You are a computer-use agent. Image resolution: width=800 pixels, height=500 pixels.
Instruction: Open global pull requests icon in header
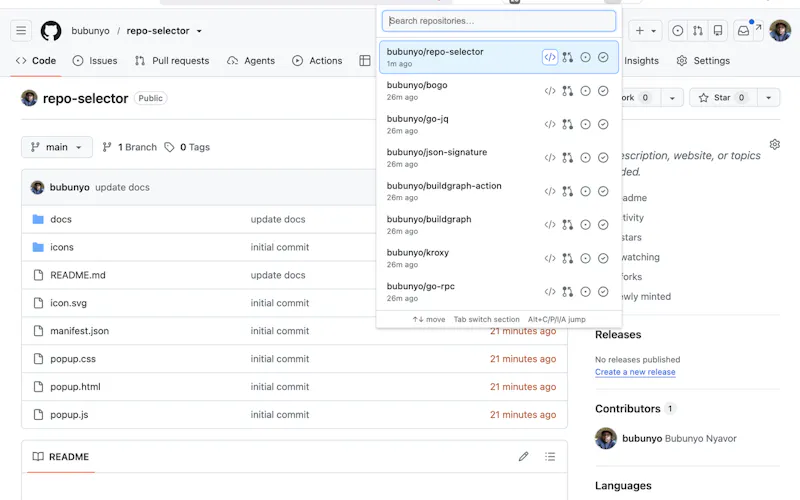697,31
